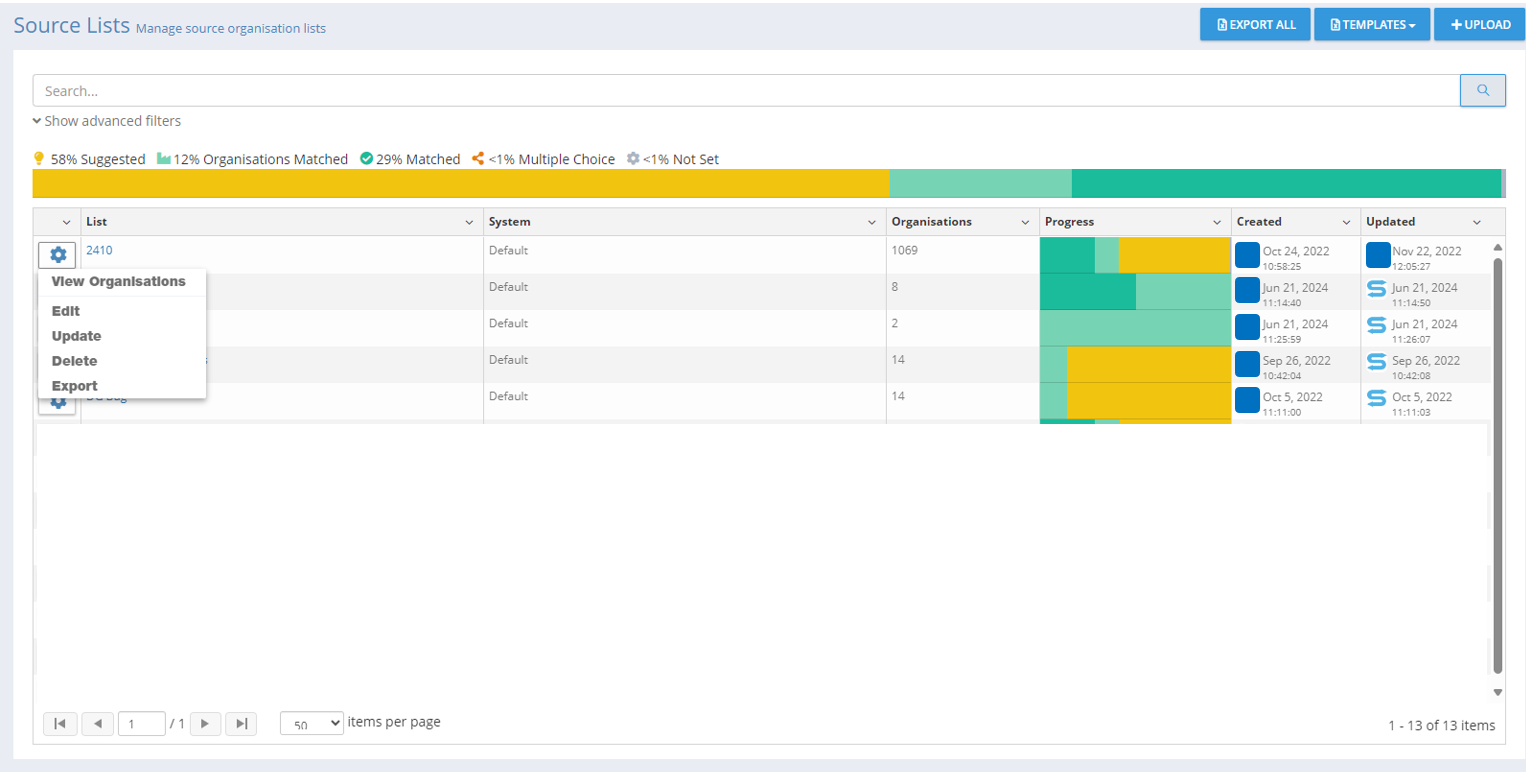The image size is (1526, 772).
Task: Open the Templates dropdown
Action: (x=1372, y=25)
